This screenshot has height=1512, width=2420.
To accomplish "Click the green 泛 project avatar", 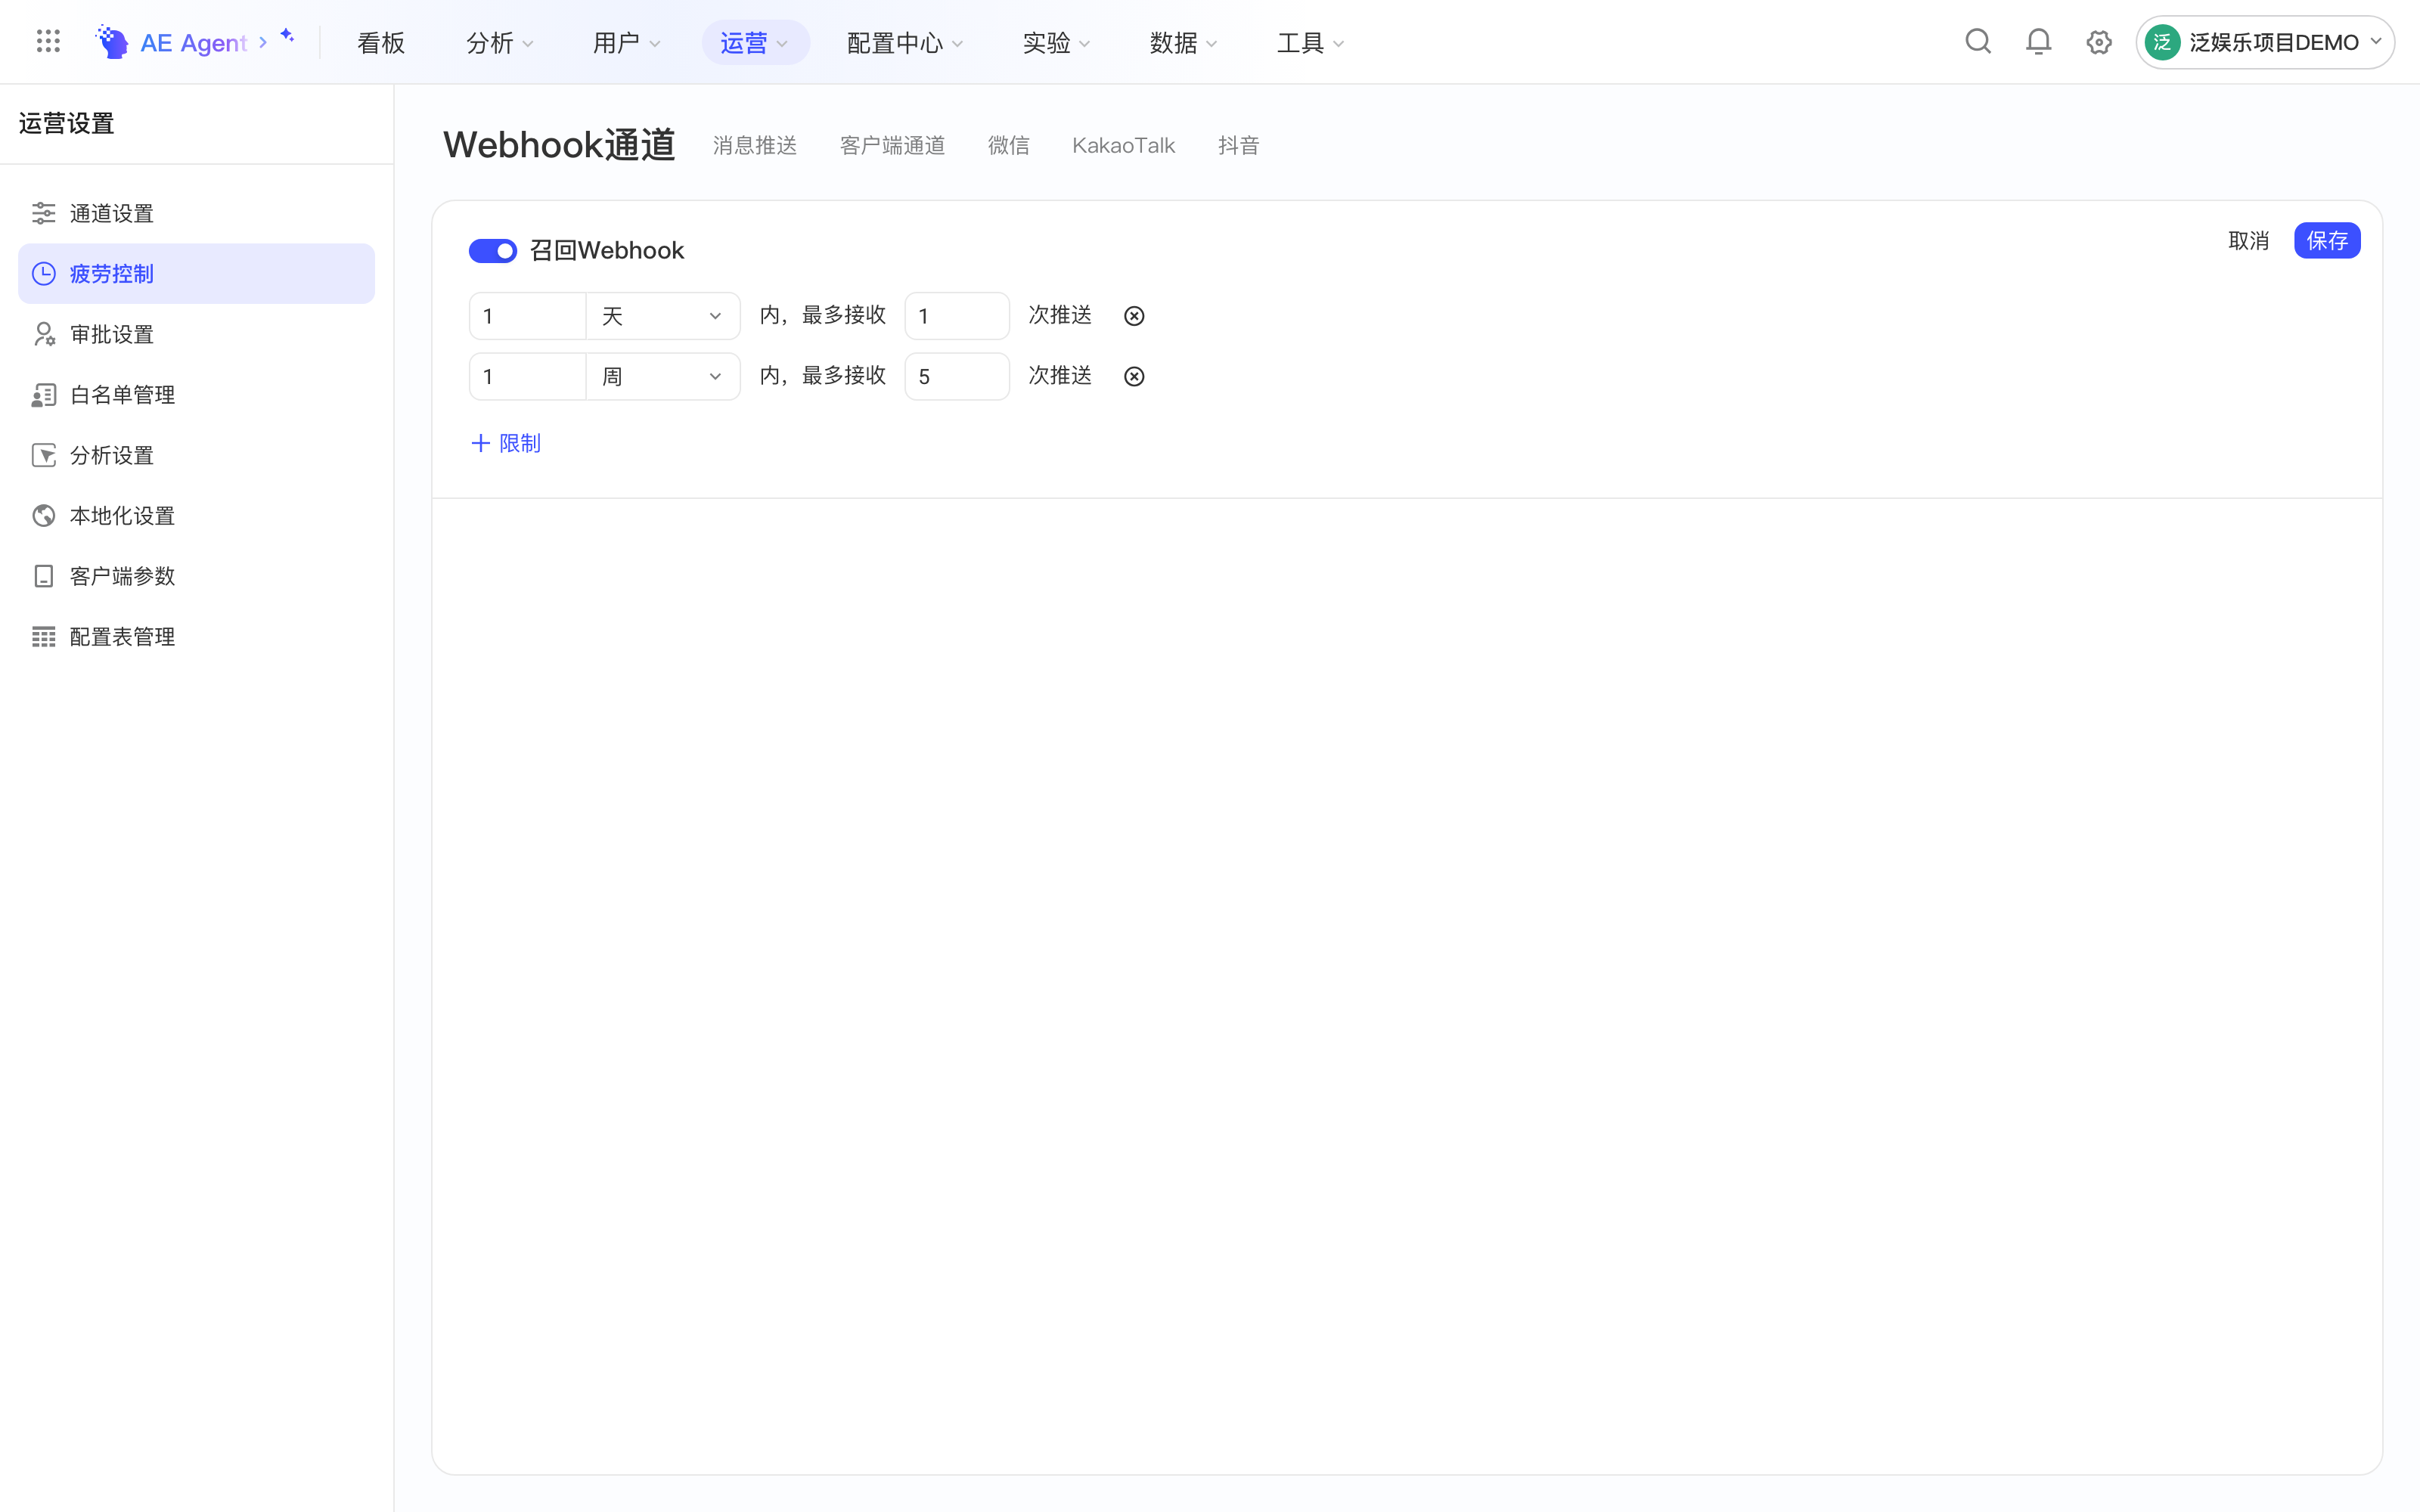I will [2162, 42].
